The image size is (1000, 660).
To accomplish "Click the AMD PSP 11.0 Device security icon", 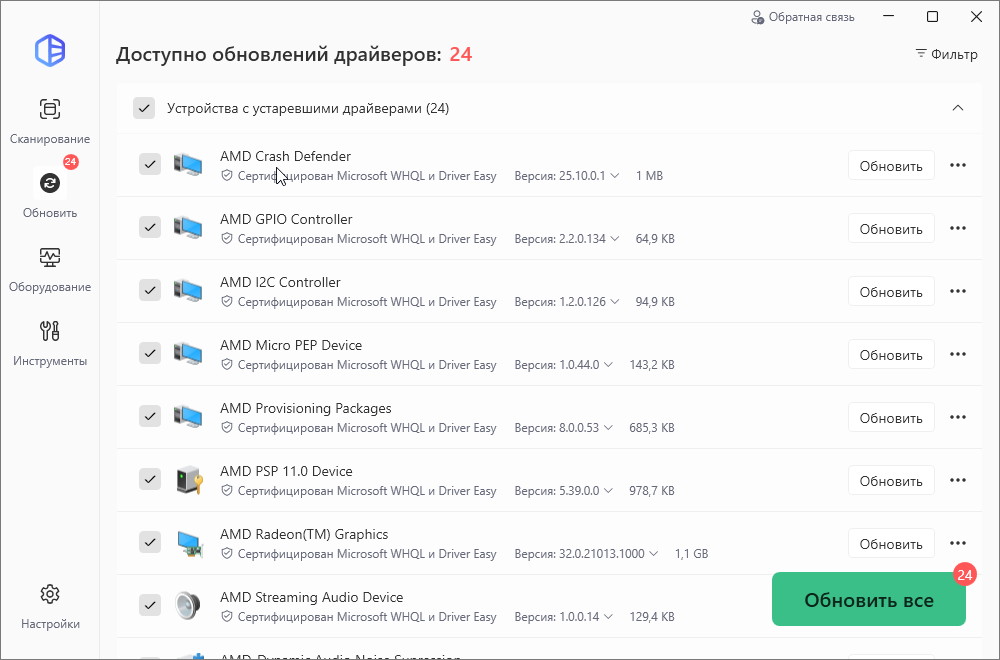I will tap(189, 480).
